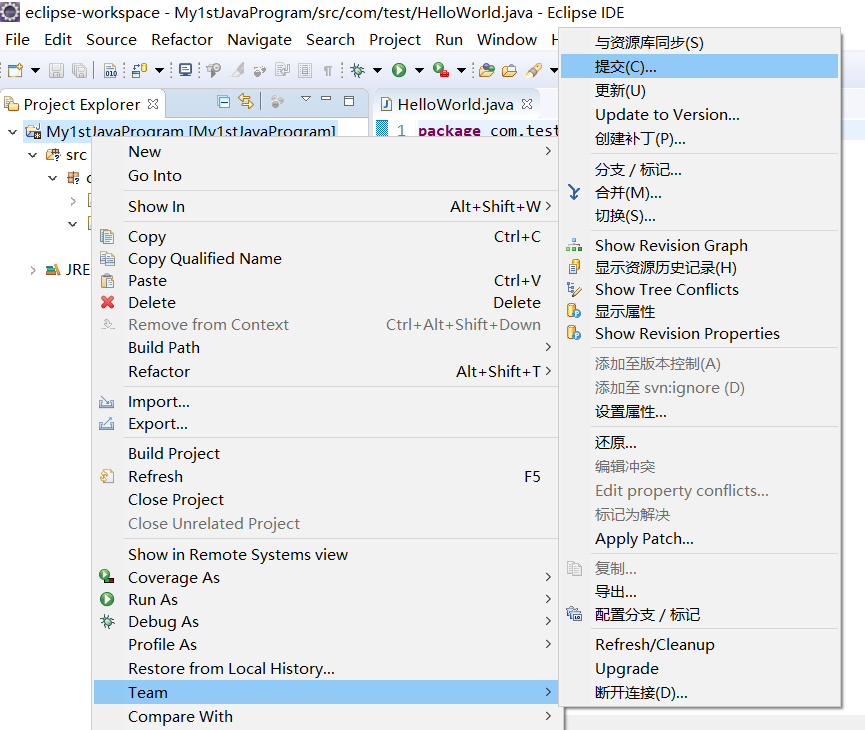Open the Debug dropdown arrow
The width and height of the screenshot is (865, 730).
[377, 70]
